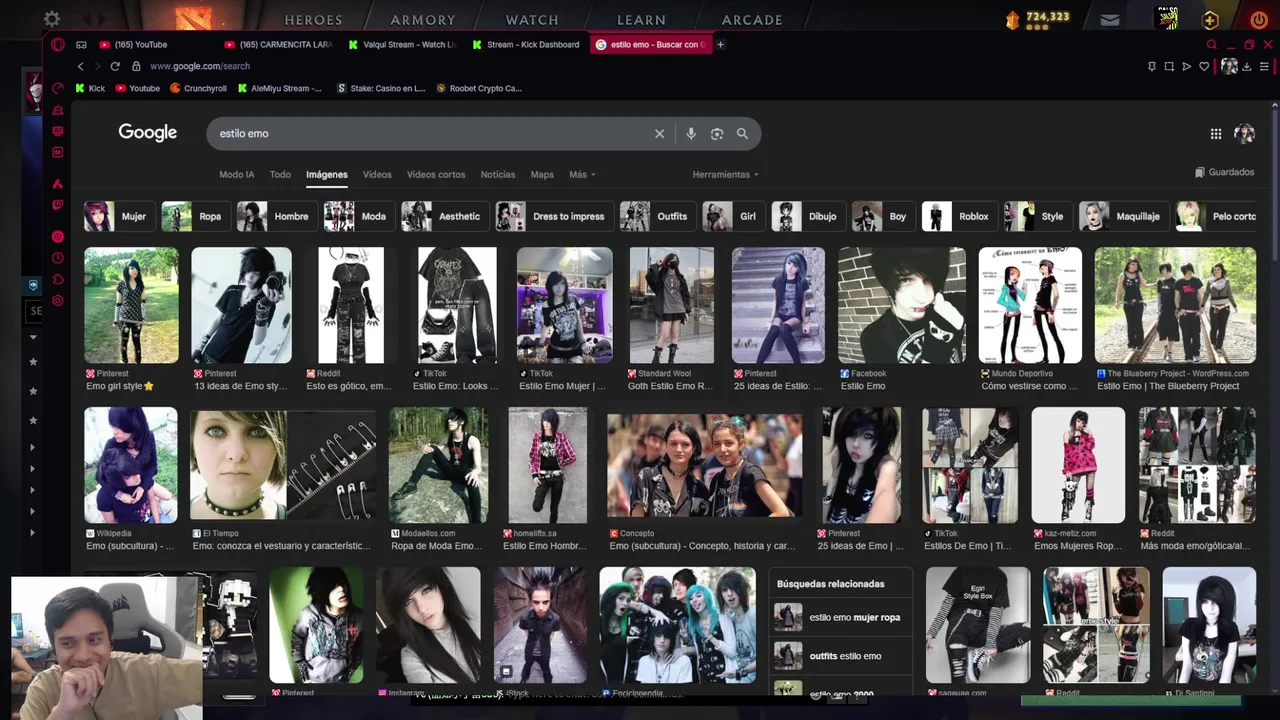Filter images by Aesthetic chip
The height and width of the screenshot is (720, 1280).
[x=443, y=216]
